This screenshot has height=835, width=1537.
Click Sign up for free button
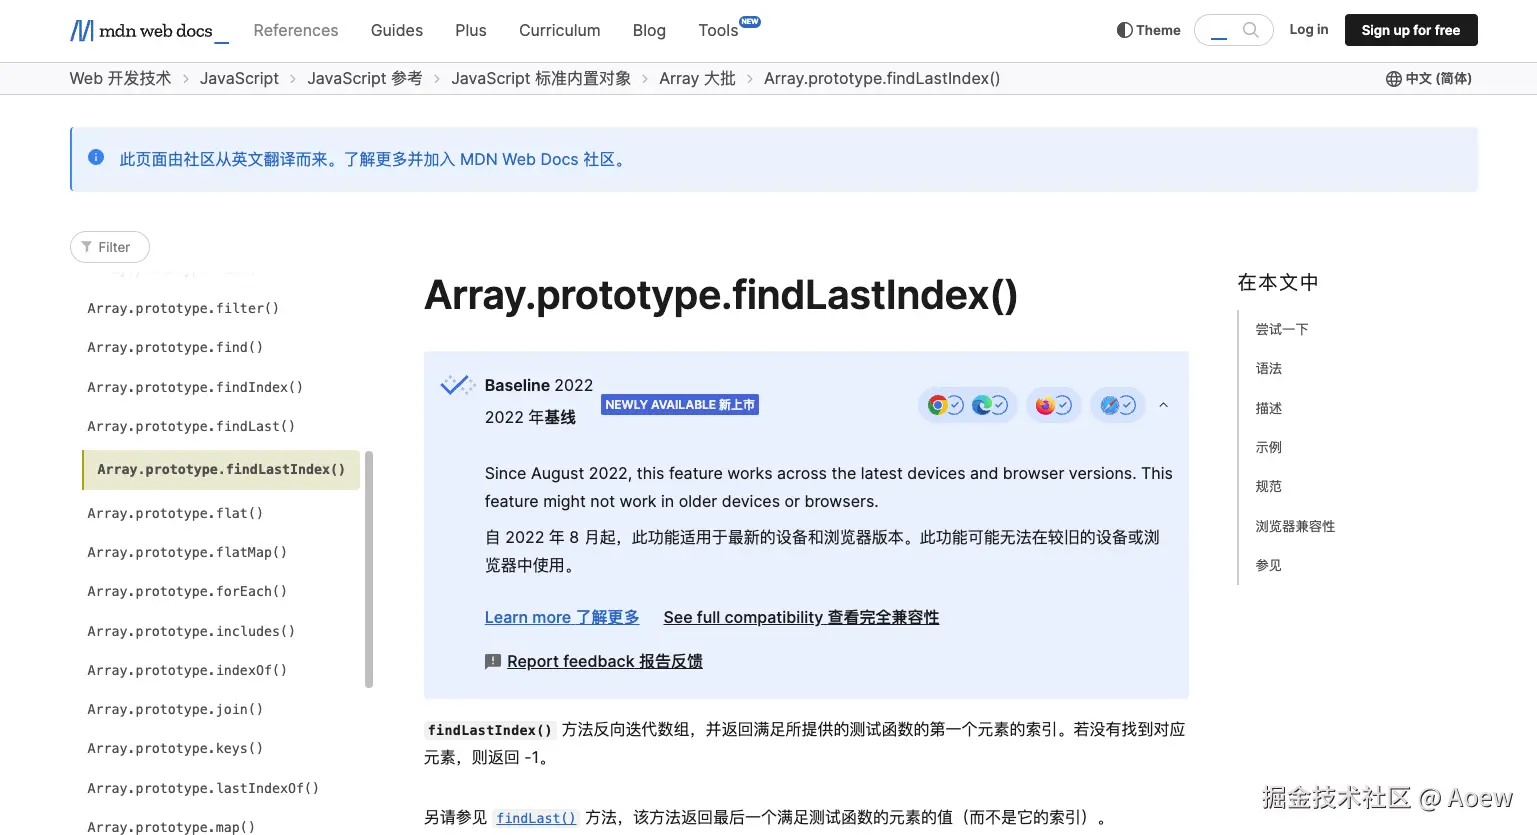tap(1411, 30)
